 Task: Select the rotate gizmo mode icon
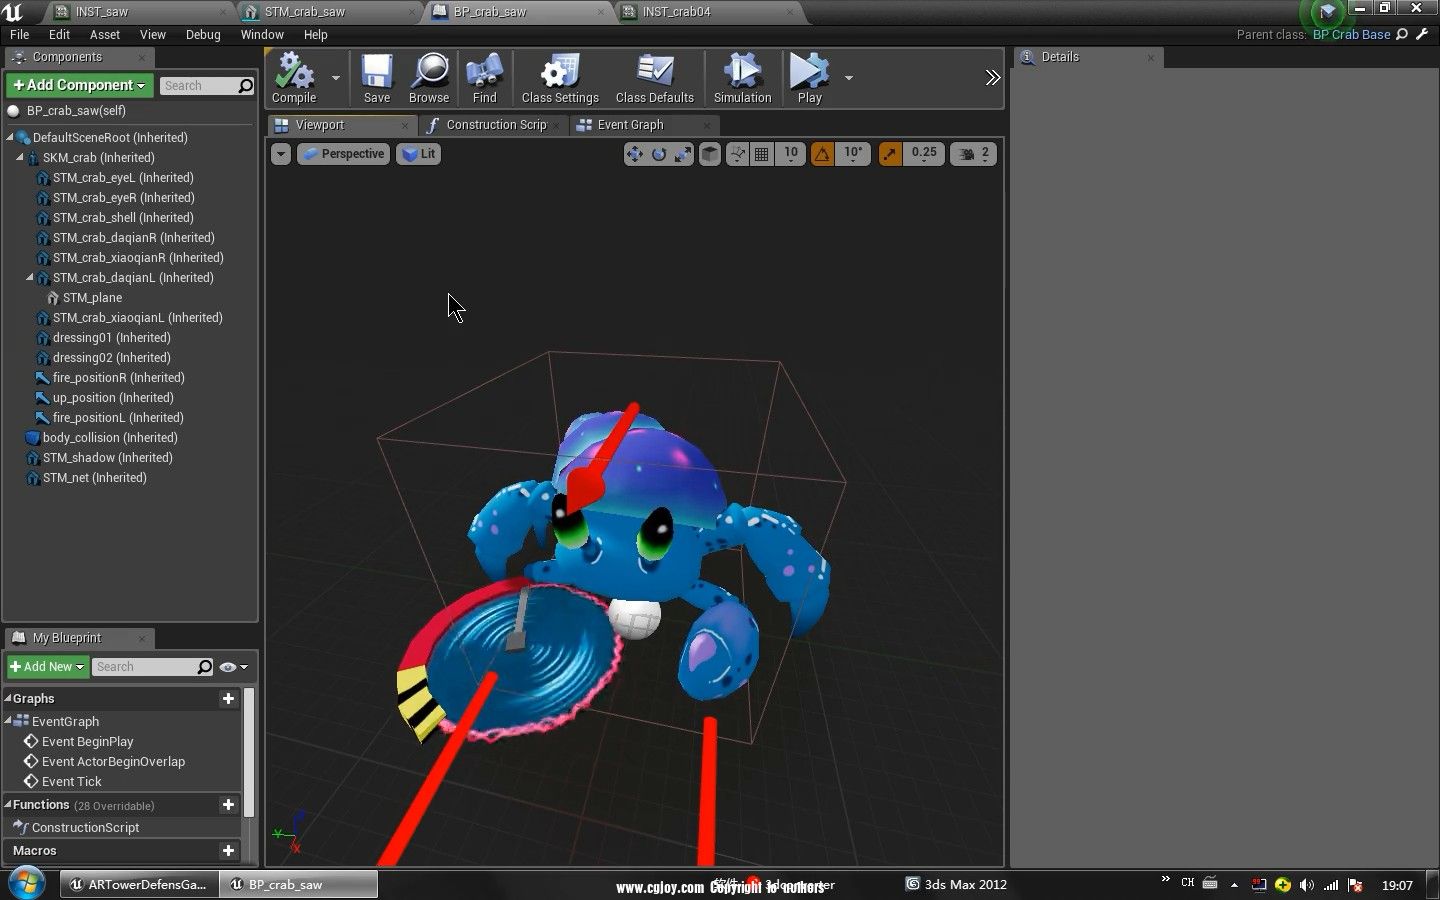tap(659, 154)
